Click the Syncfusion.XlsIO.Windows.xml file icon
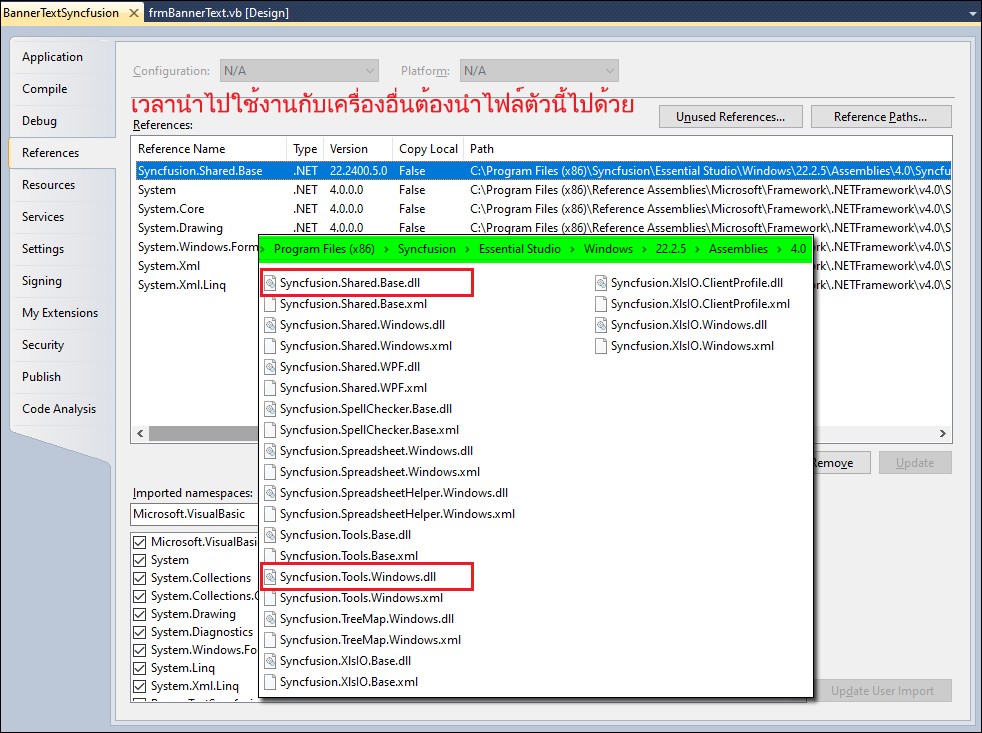The image size is (982, 733). pos(601,346)
